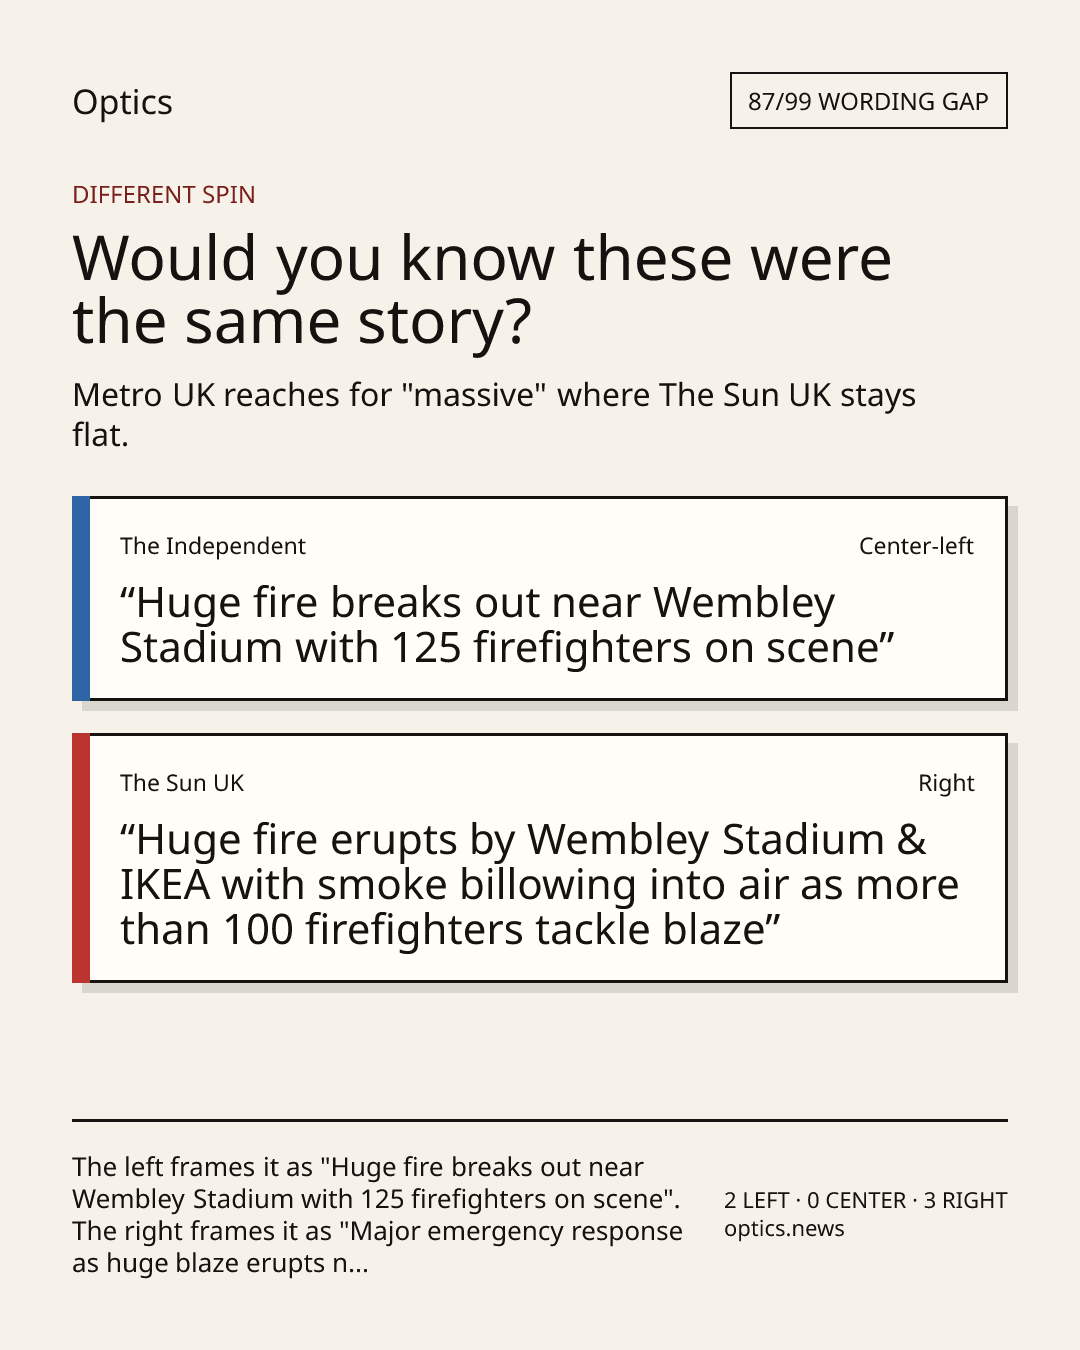Click the word 'story?' in the headline
This screenshot has height=1350, width=1080.
click(445, 322)
